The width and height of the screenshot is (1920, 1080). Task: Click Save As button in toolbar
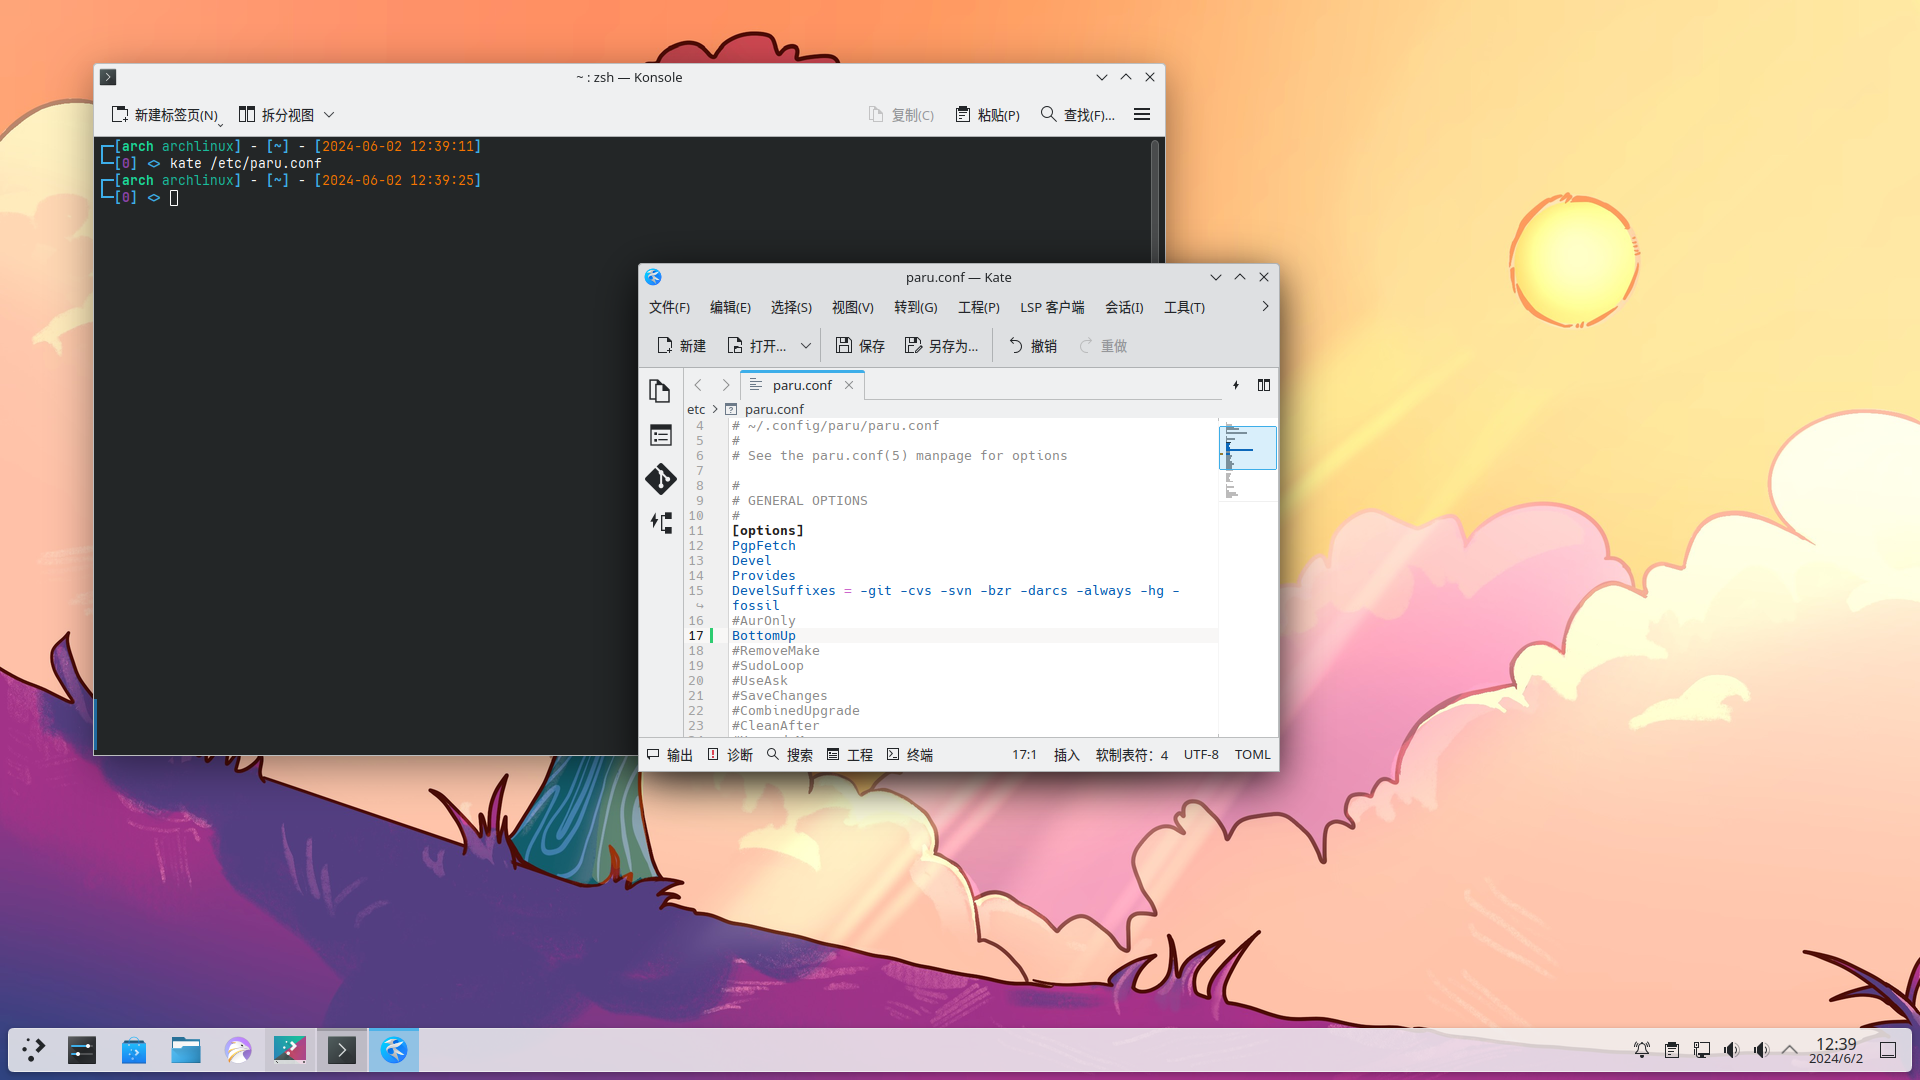[941, 346]
